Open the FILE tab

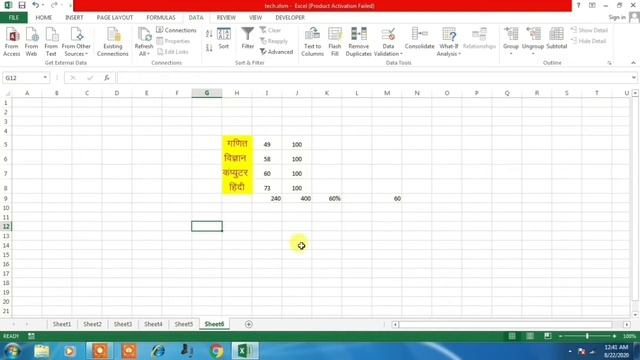(13, 18)
